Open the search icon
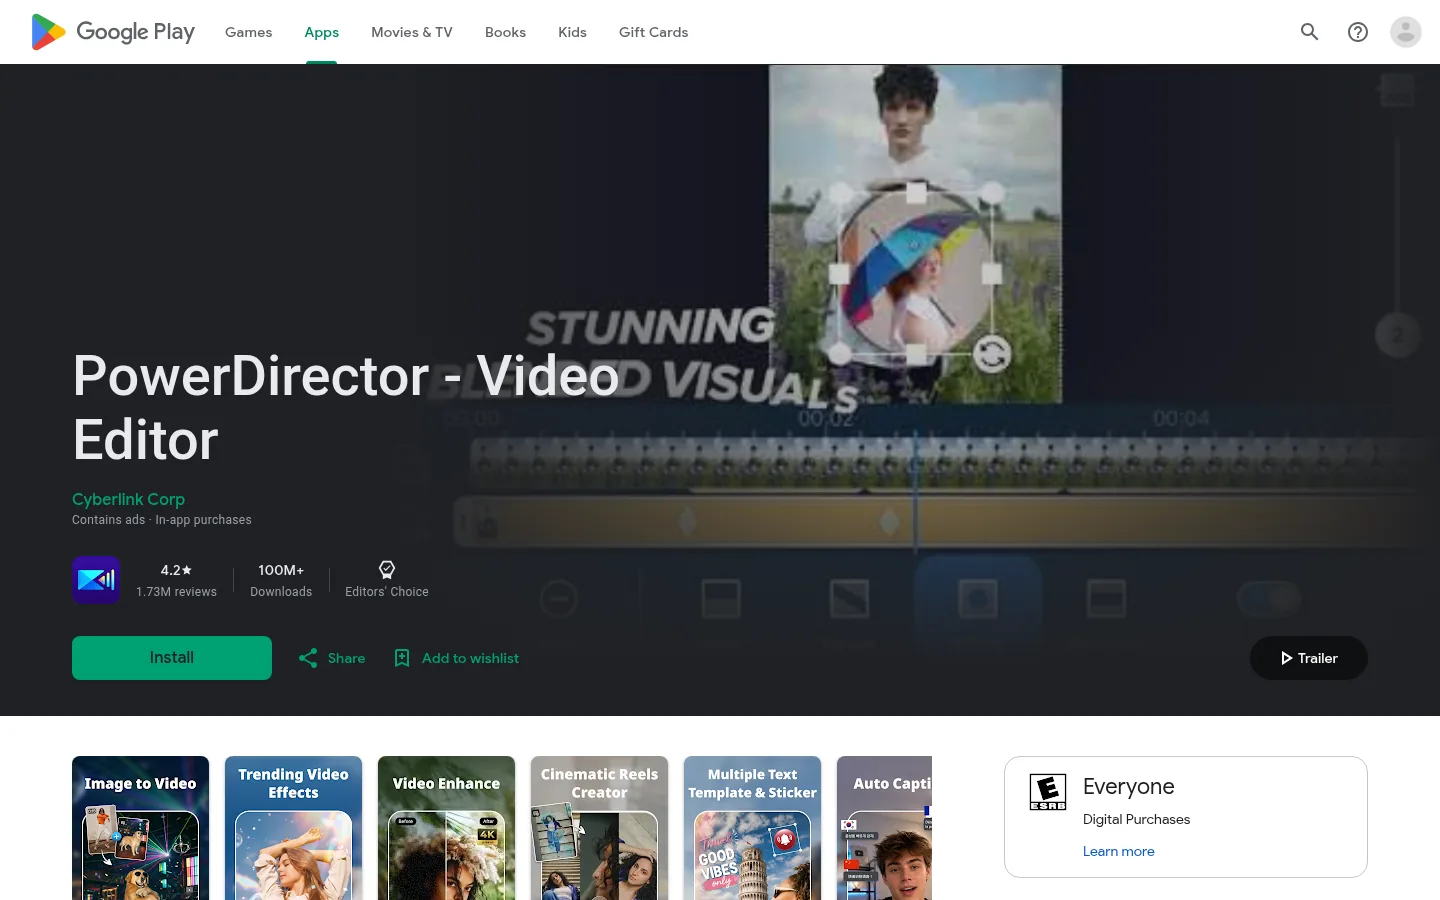The image size is (1440, 900). click(x=1310, y=32)
